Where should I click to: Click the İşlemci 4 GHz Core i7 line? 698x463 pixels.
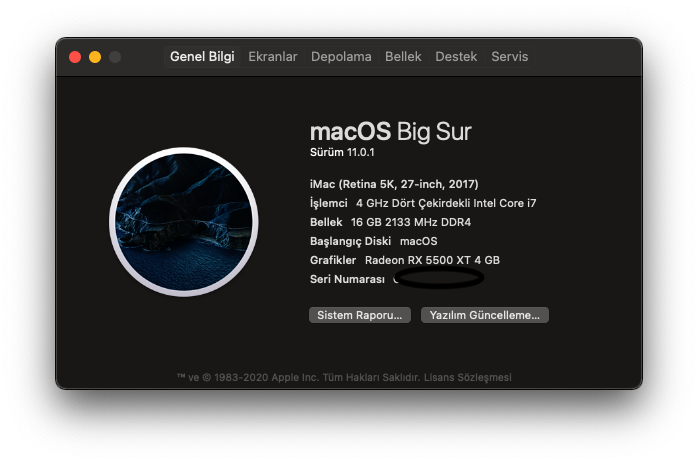(x=423, y=203)
